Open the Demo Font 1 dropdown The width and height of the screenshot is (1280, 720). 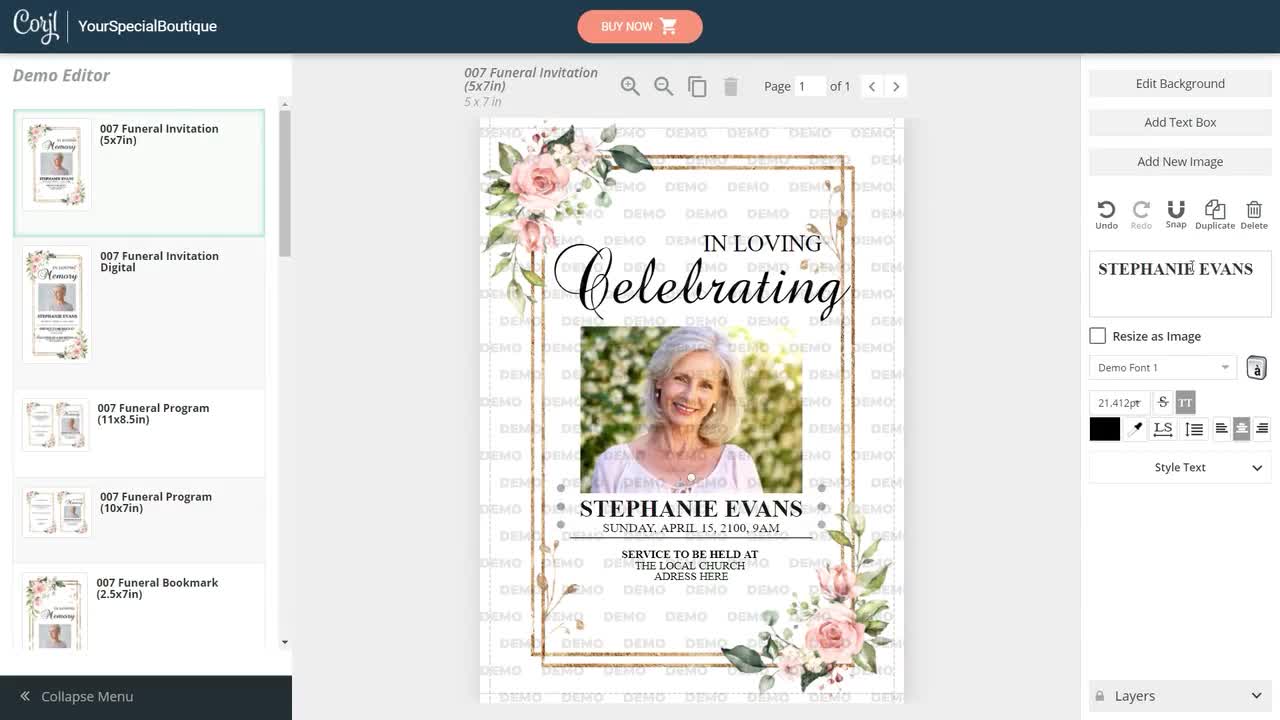tap(1162, 367)
